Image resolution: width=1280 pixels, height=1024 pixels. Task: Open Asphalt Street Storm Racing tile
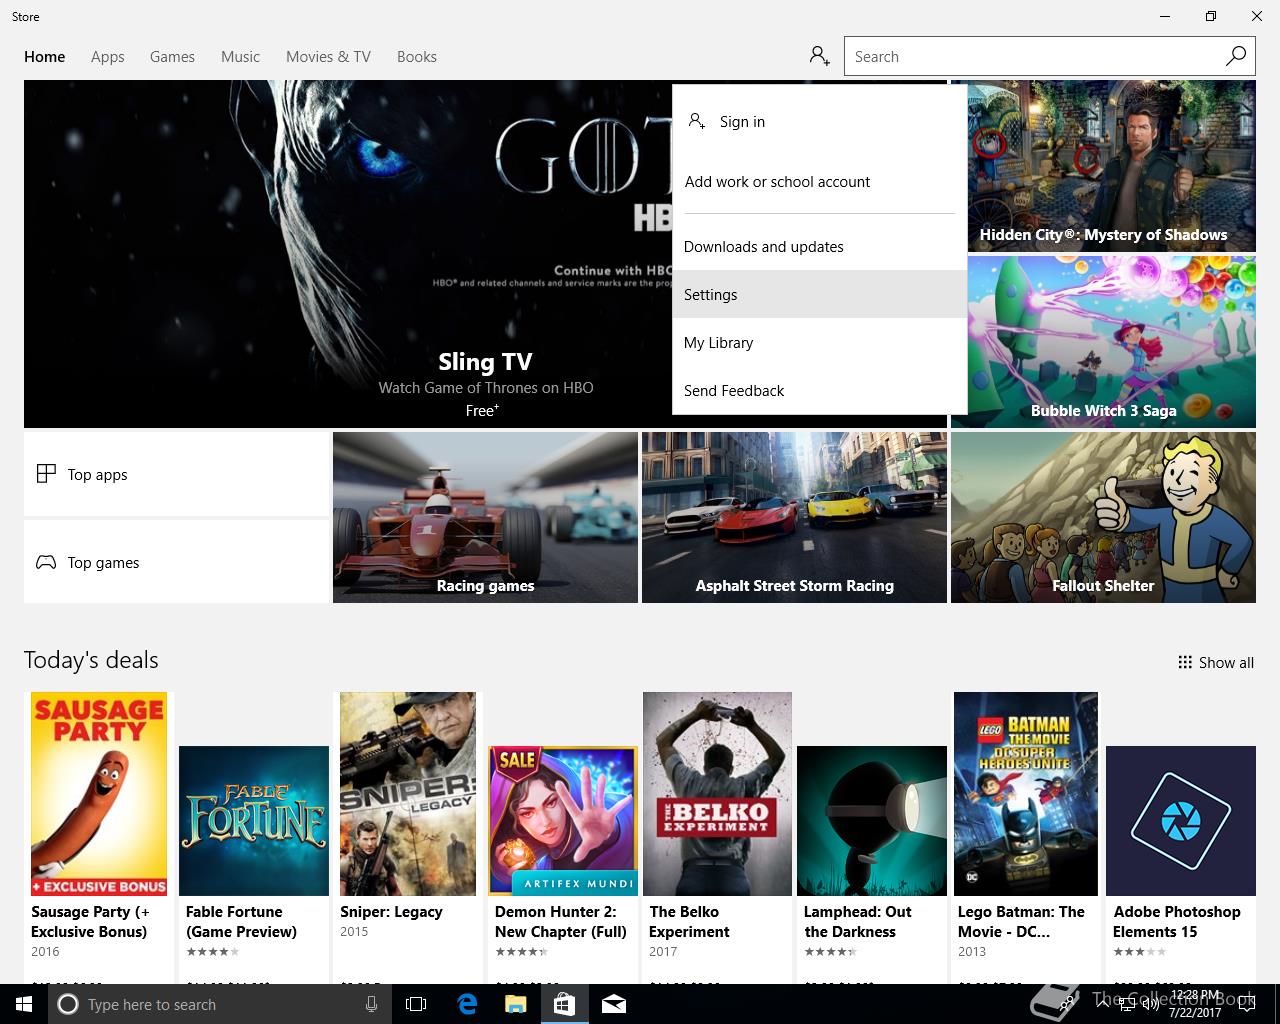point(794,517)
